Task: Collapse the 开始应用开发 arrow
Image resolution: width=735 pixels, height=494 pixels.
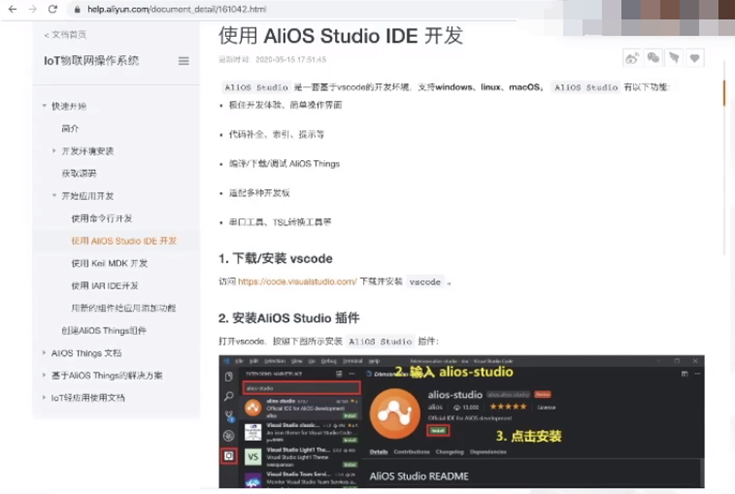Action: pyautogui.click(x=54, y=195)
